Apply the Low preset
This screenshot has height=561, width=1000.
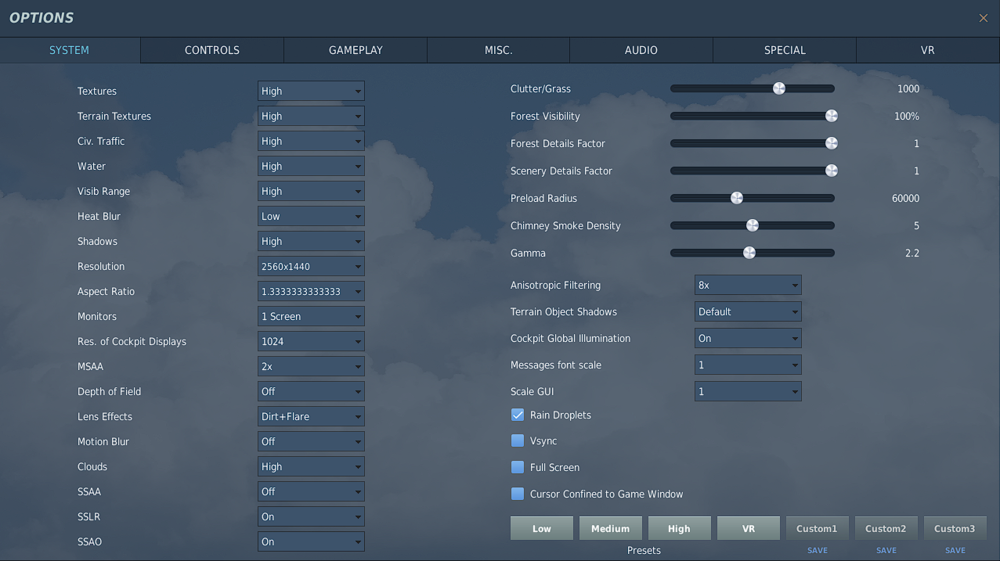(x=541, y=528)
